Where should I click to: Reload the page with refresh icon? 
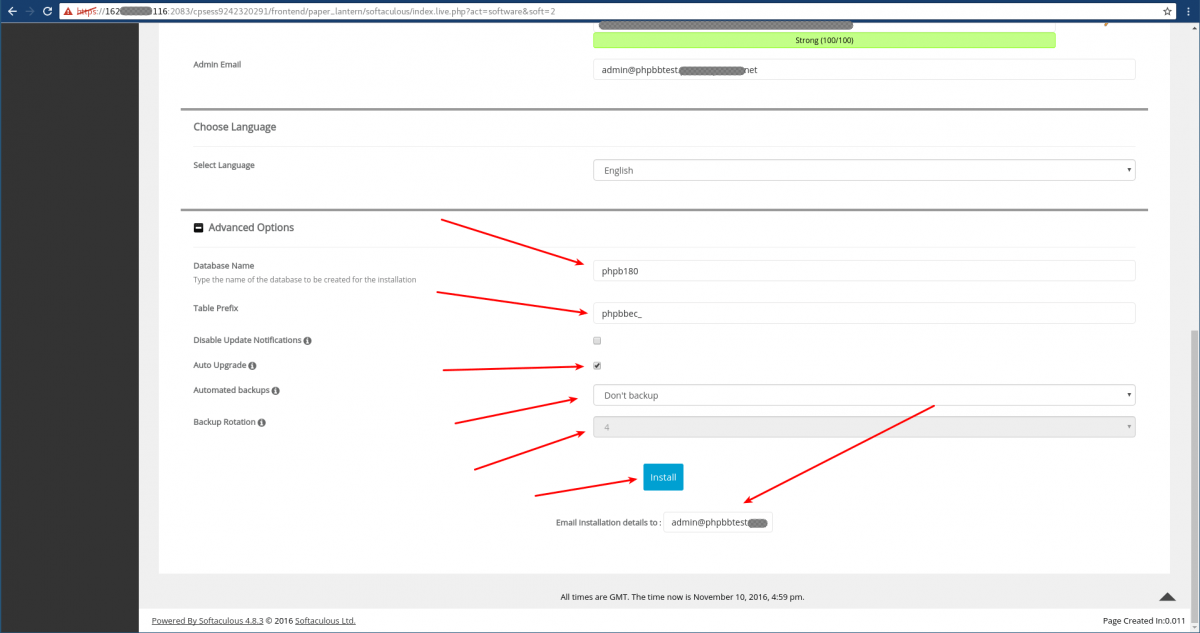point(45,11)
